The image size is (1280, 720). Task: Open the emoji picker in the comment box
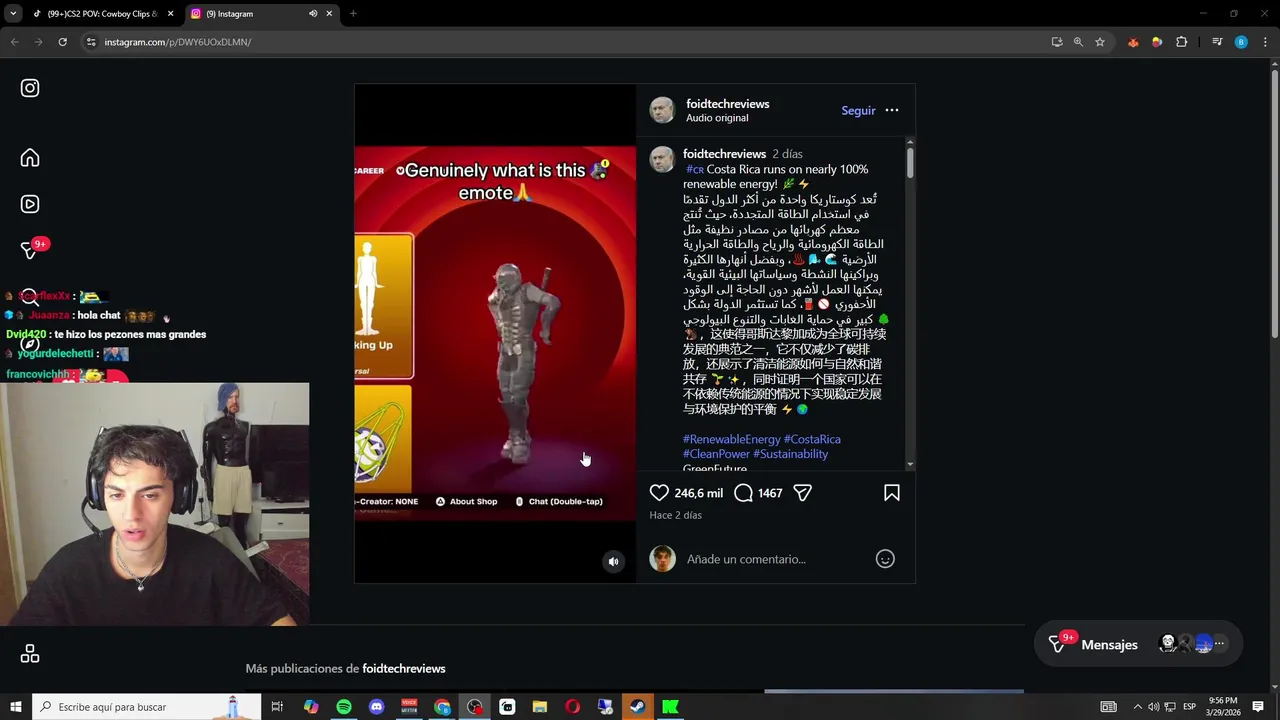pyautogui.click(x=885, y=559)
